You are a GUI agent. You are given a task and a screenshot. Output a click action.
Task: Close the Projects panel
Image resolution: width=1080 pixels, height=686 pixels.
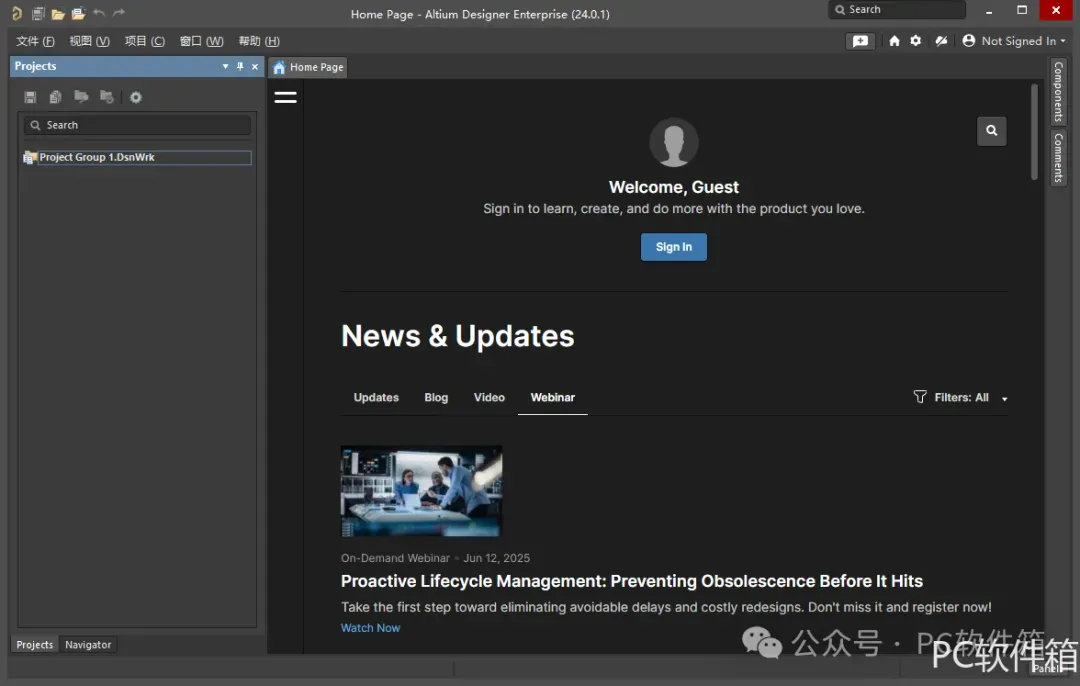(x=255, y=66)
